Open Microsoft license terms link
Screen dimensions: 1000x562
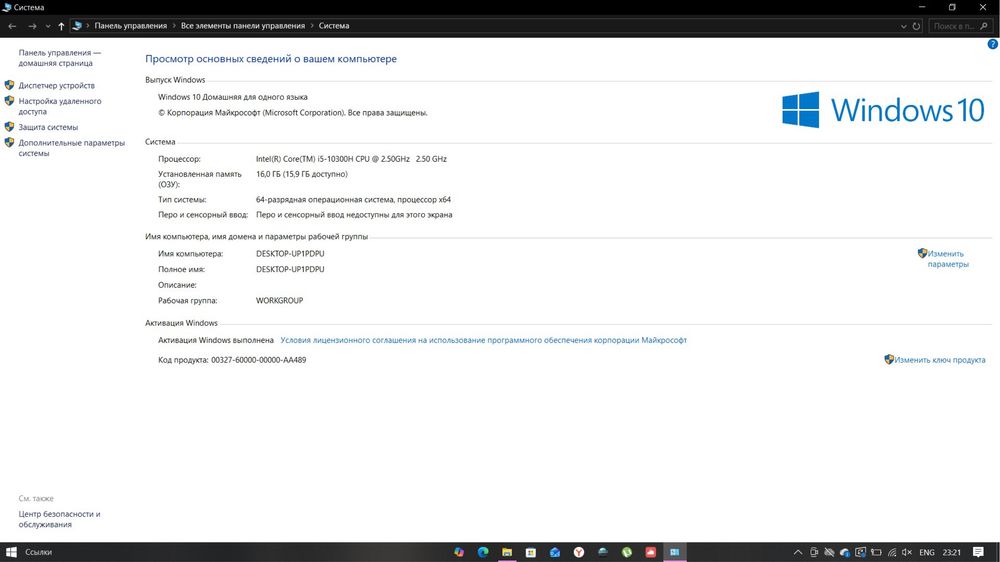pyautogui.click(x=483, y=341)
